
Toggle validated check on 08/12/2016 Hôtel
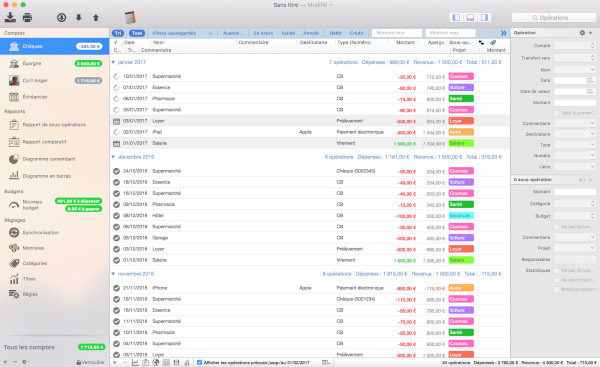(116, 216)
